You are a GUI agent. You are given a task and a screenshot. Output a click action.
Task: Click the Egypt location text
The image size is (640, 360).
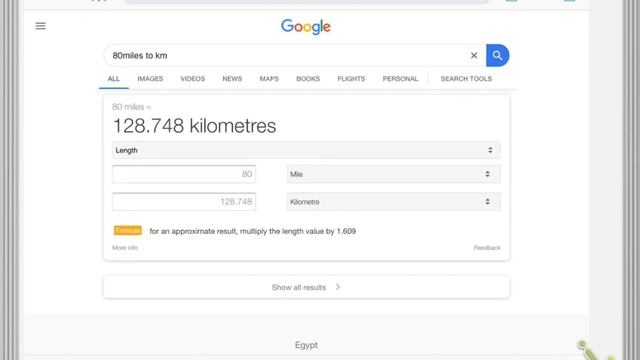[306, 345]
